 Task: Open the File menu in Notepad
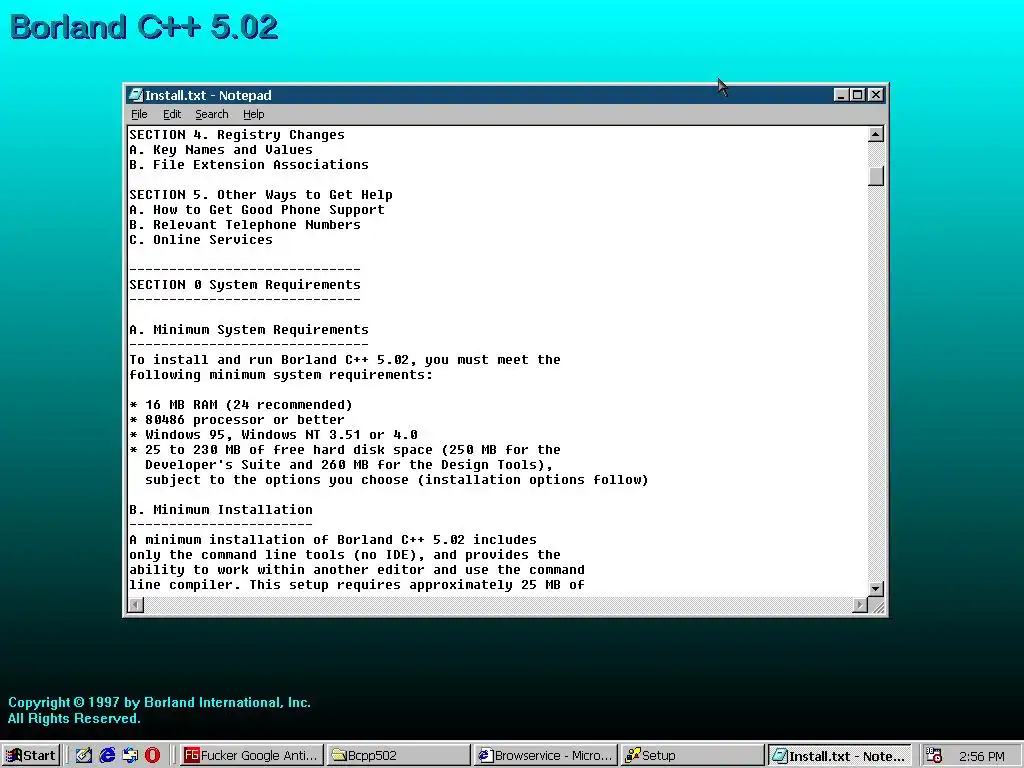point(139,114)
